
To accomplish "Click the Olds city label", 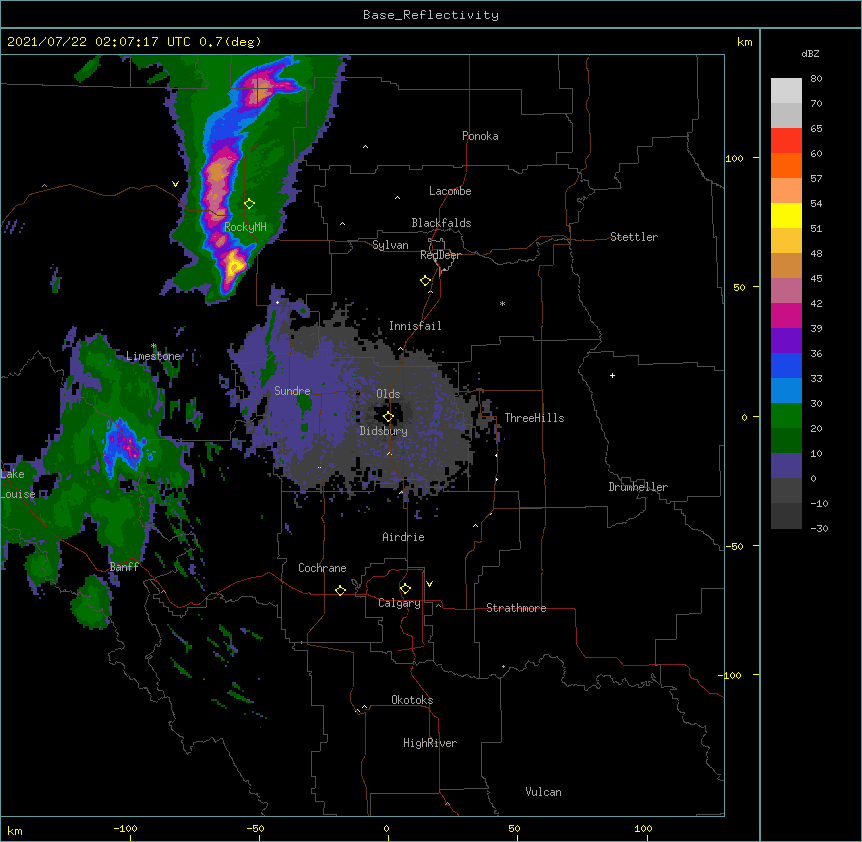I will tap(388, 394).
